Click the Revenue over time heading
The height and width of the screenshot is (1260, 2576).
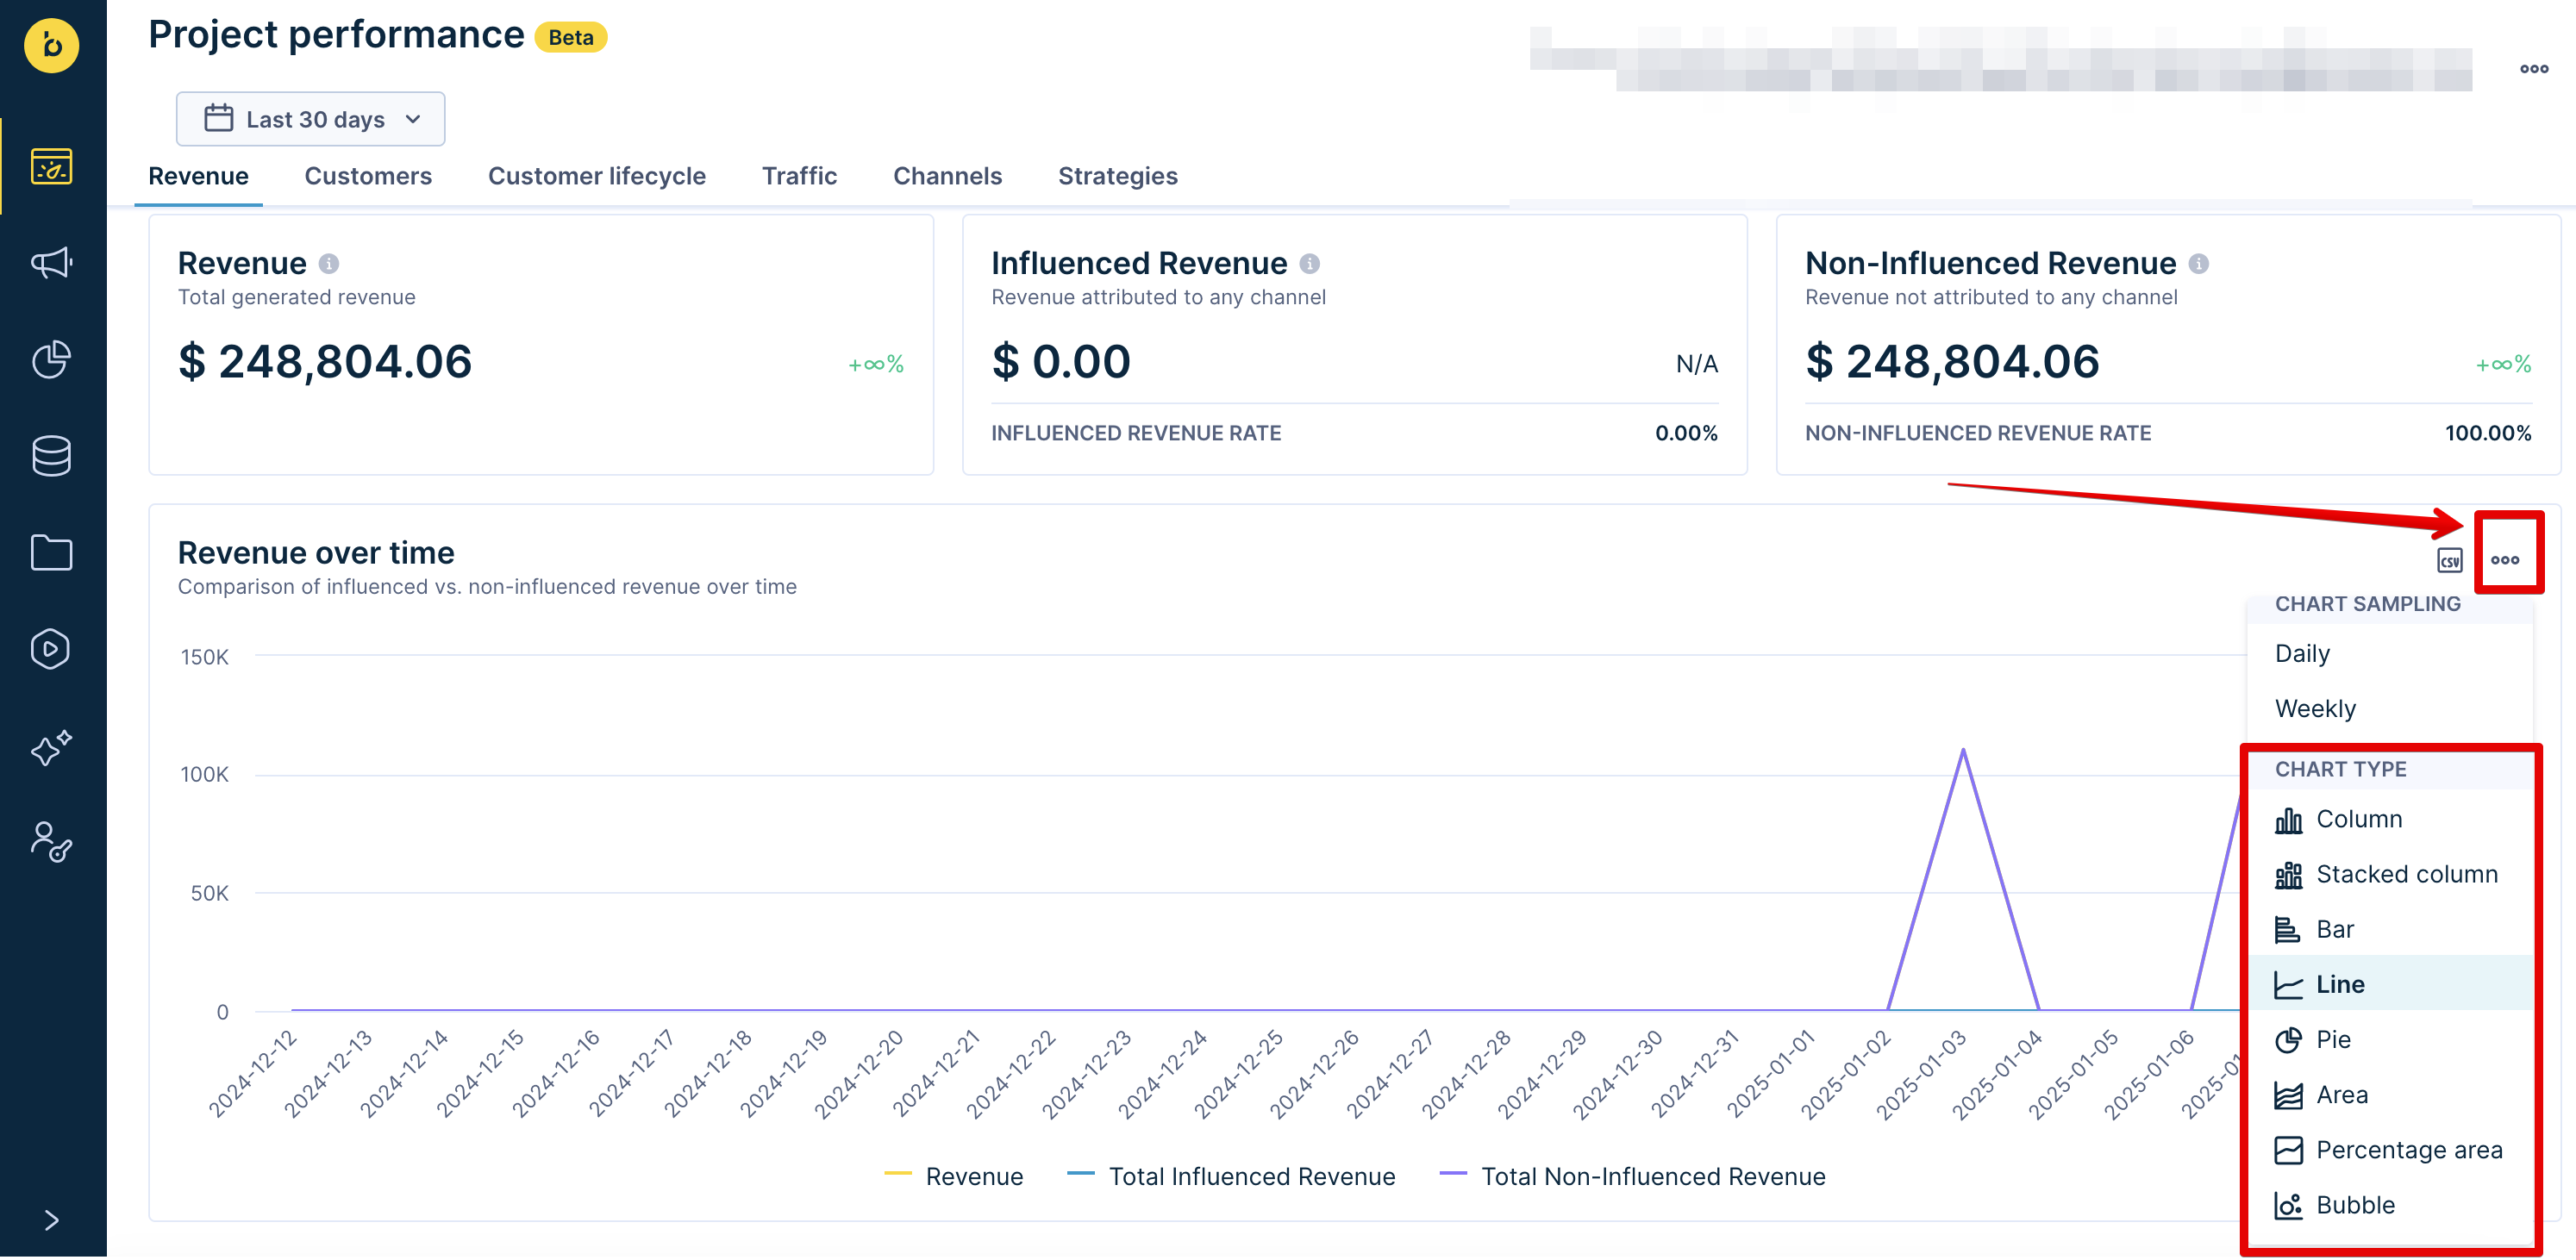(316, 553)
